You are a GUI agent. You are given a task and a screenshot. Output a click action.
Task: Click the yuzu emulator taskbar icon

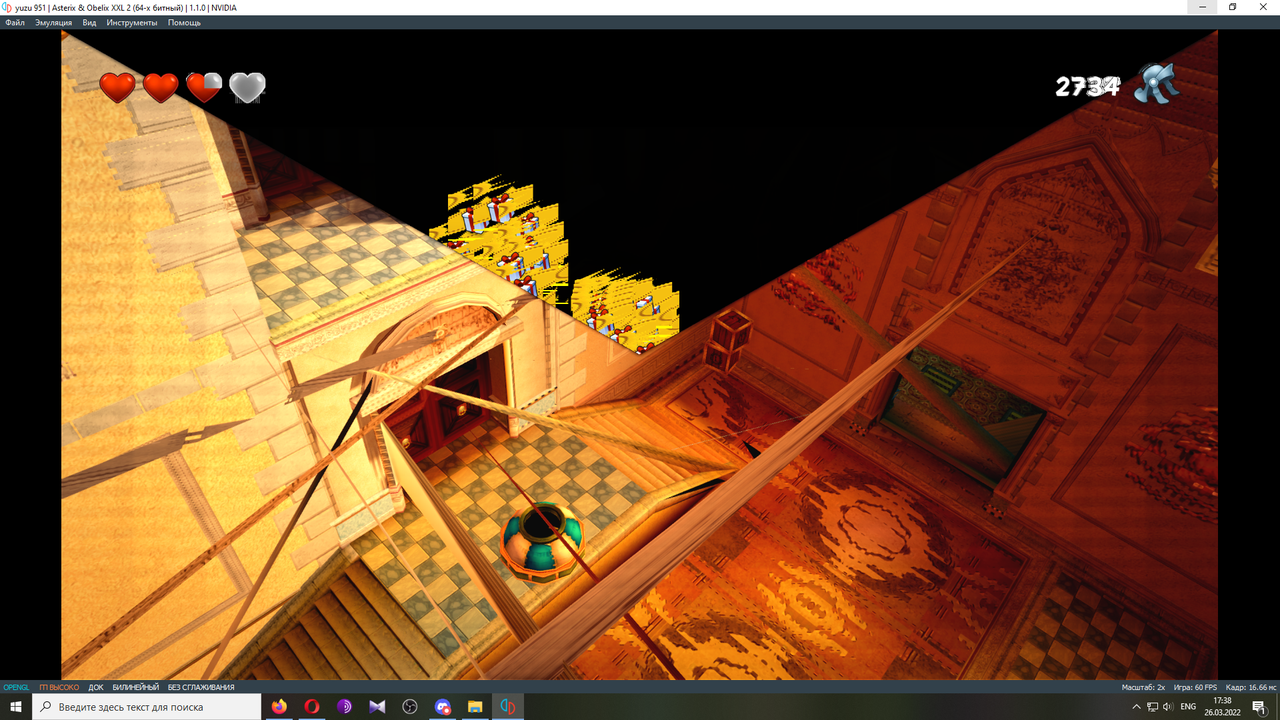[508, 707]
